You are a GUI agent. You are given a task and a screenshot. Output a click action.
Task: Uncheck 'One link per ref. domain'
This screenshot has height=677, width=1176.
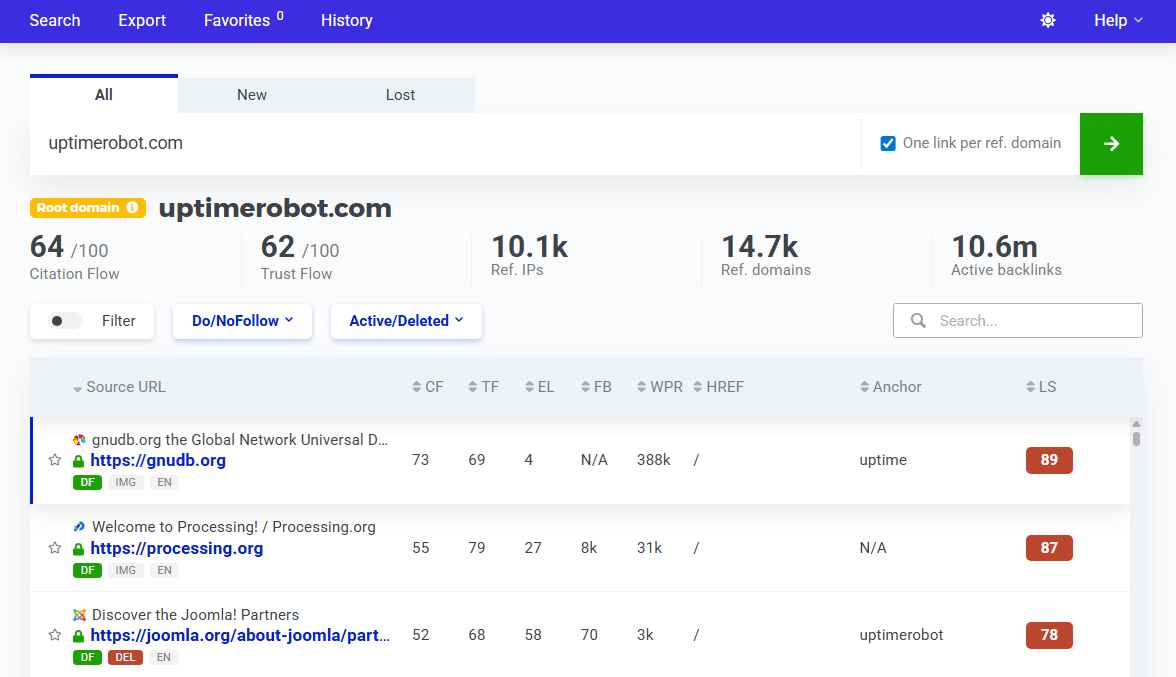(888, 143)
